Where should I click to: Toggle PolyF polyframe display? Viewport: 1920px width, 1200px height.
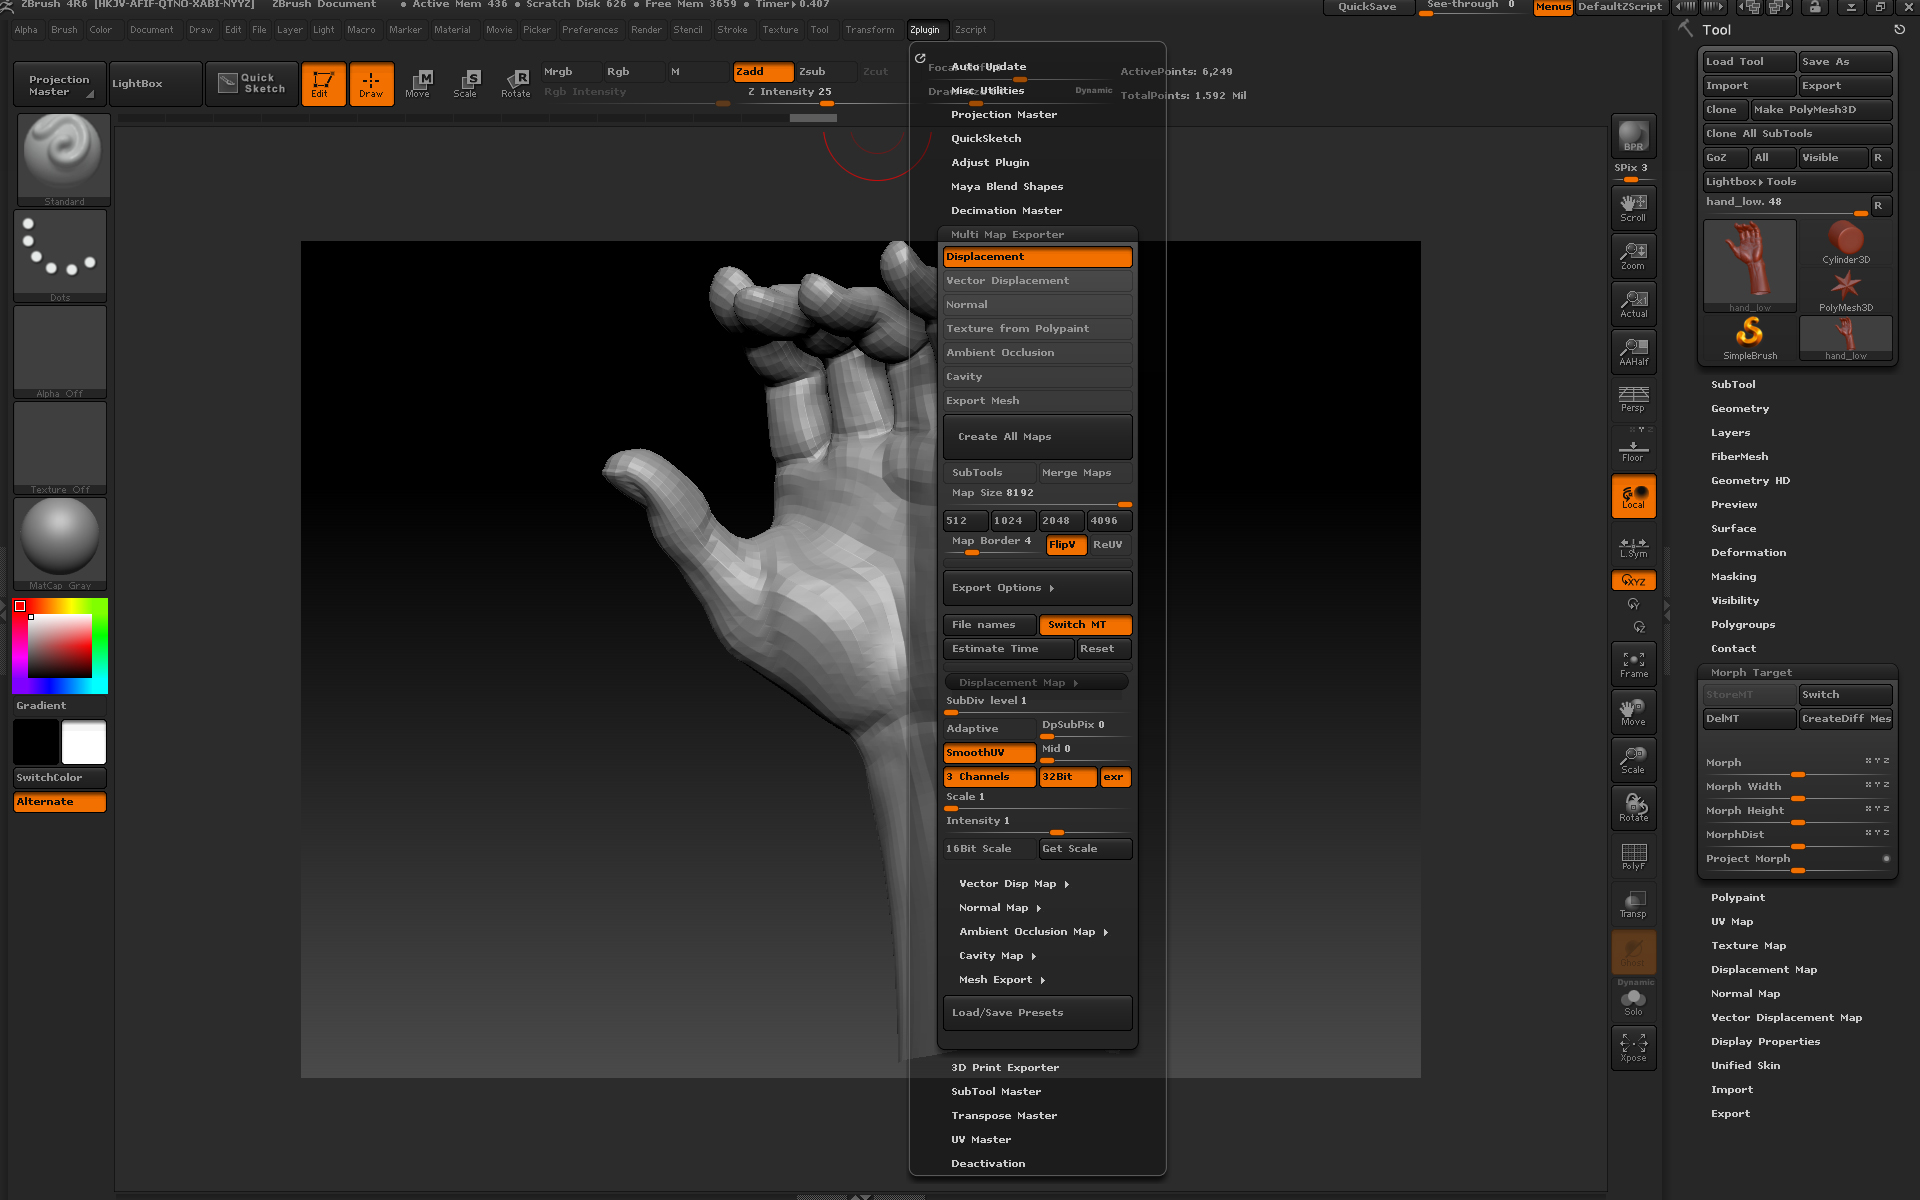[1633, 856]
